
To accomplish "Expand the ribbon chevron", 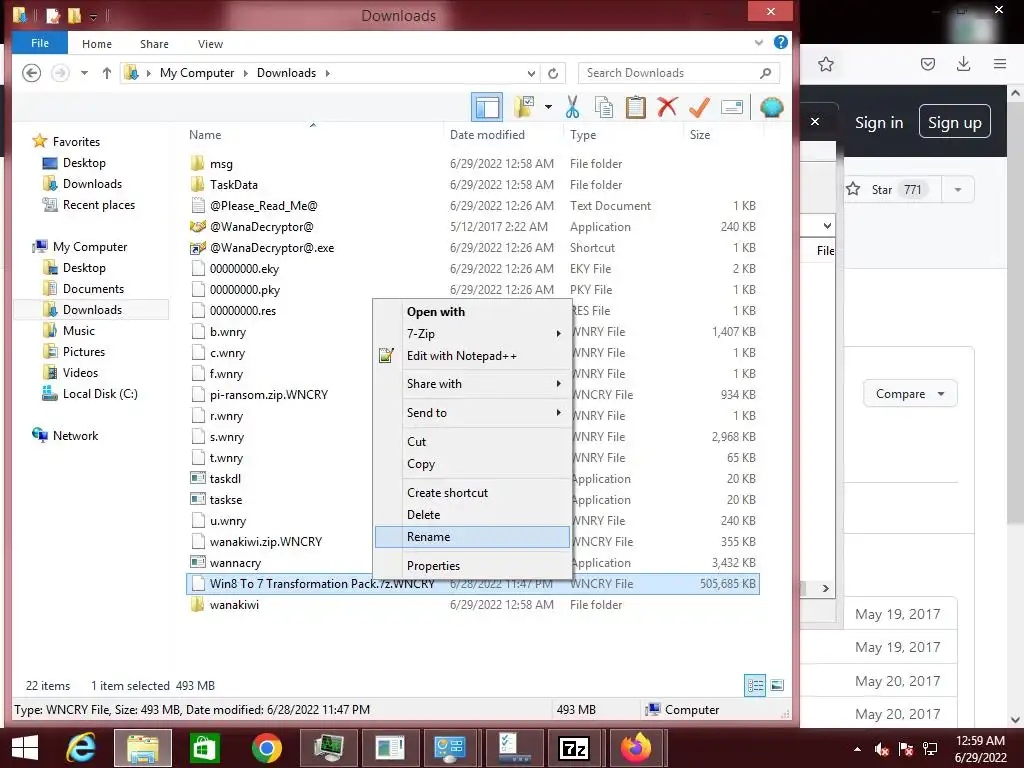I will (759, 43).
